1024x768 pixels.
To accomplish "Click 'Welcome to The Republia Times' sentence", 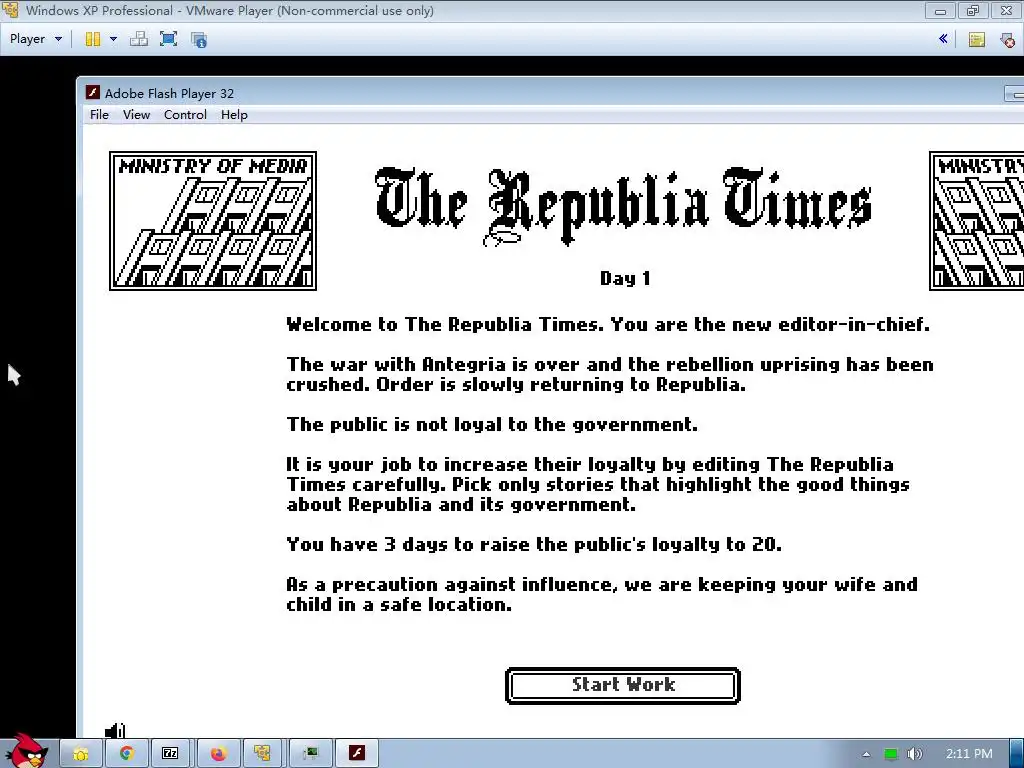I will click(608, 325).
